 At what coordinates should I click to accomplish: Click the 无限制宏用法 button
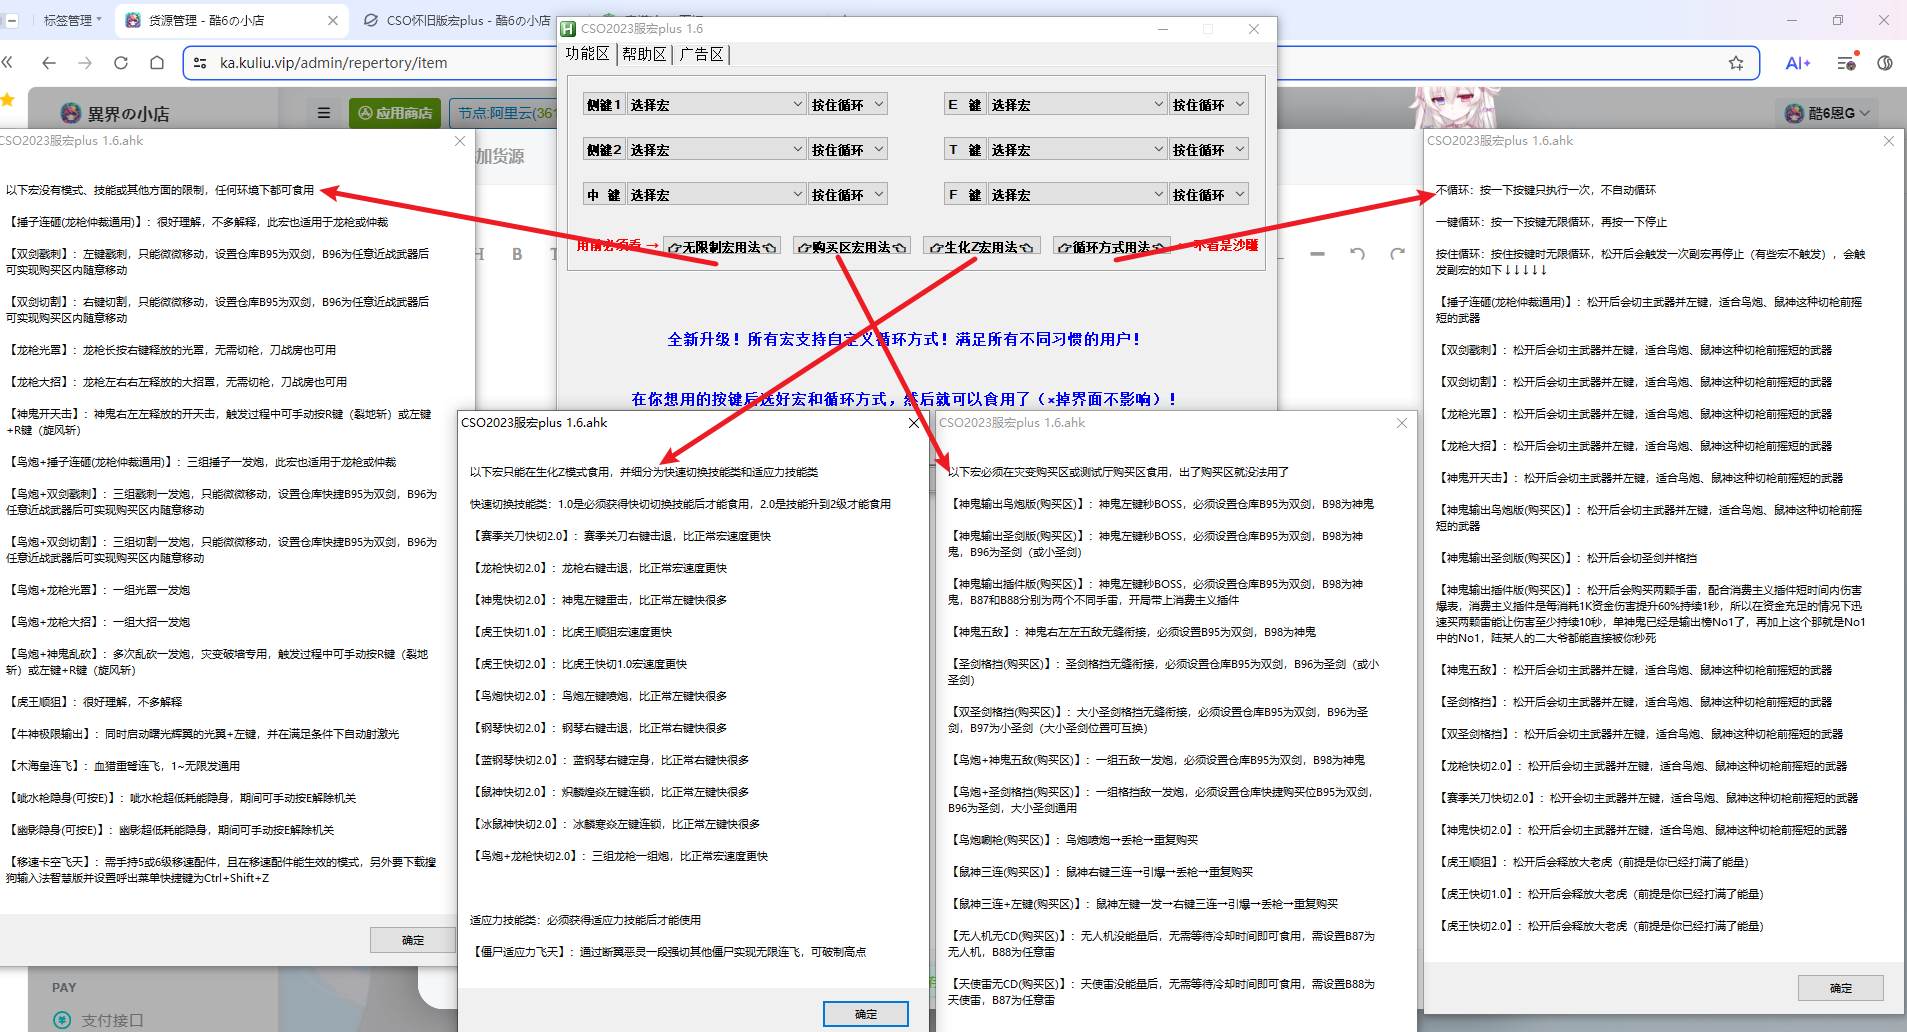click(721, 247)
